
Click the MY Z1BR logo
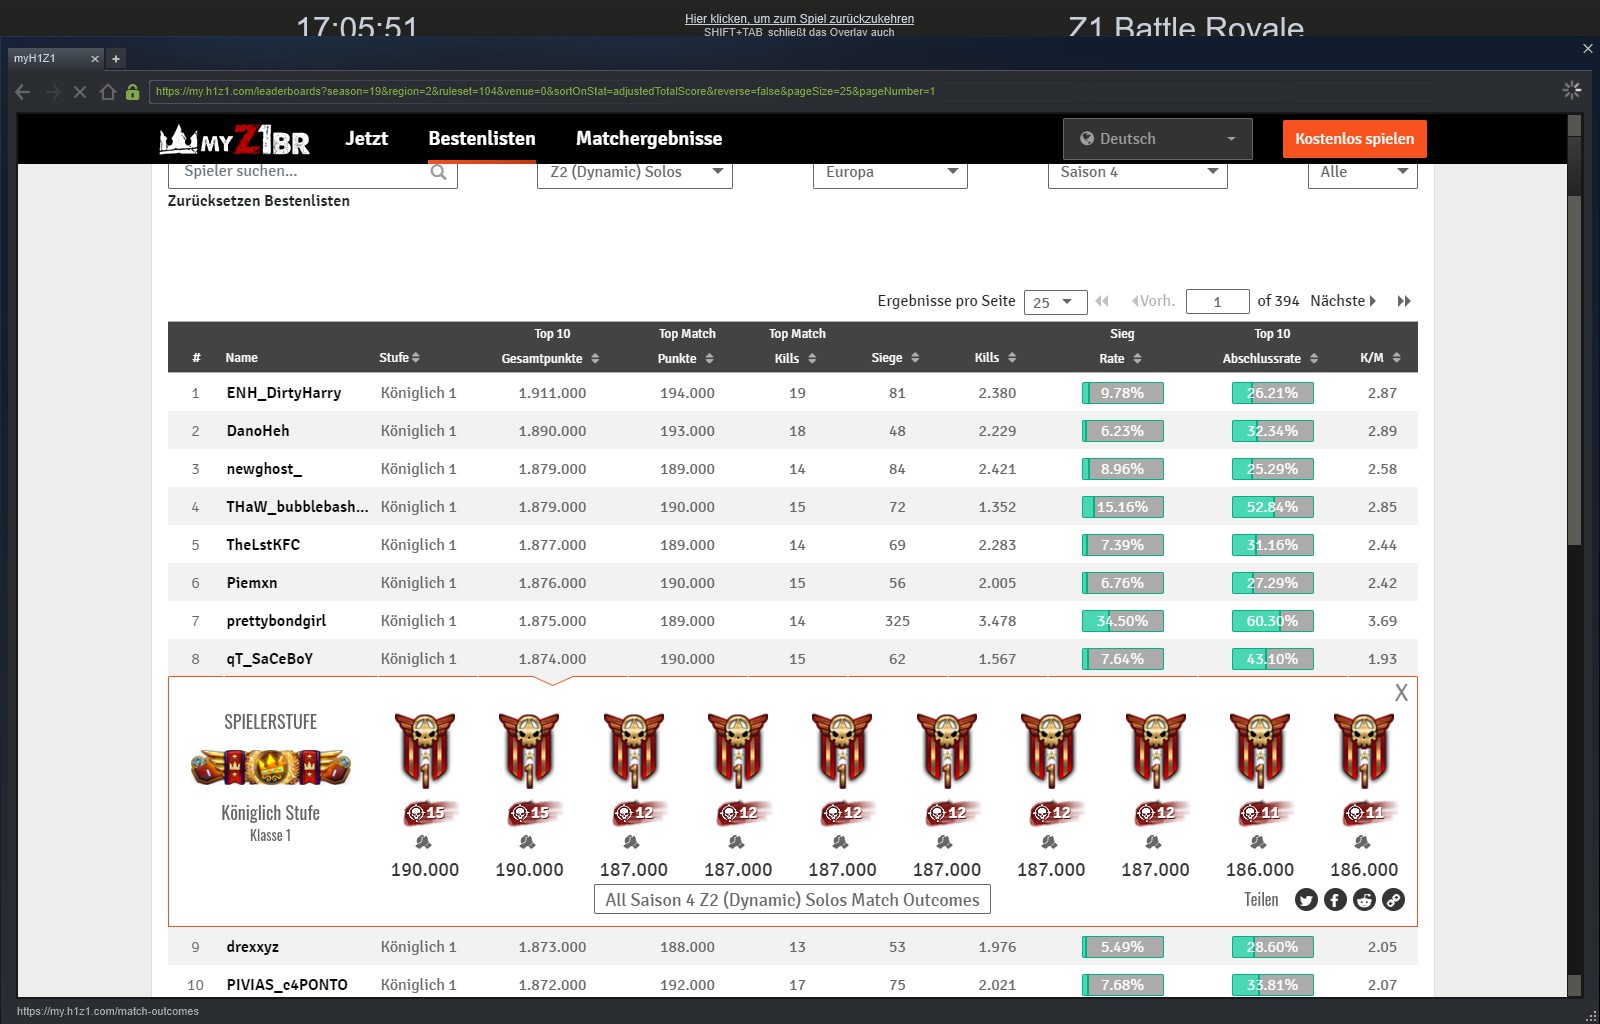234,140
